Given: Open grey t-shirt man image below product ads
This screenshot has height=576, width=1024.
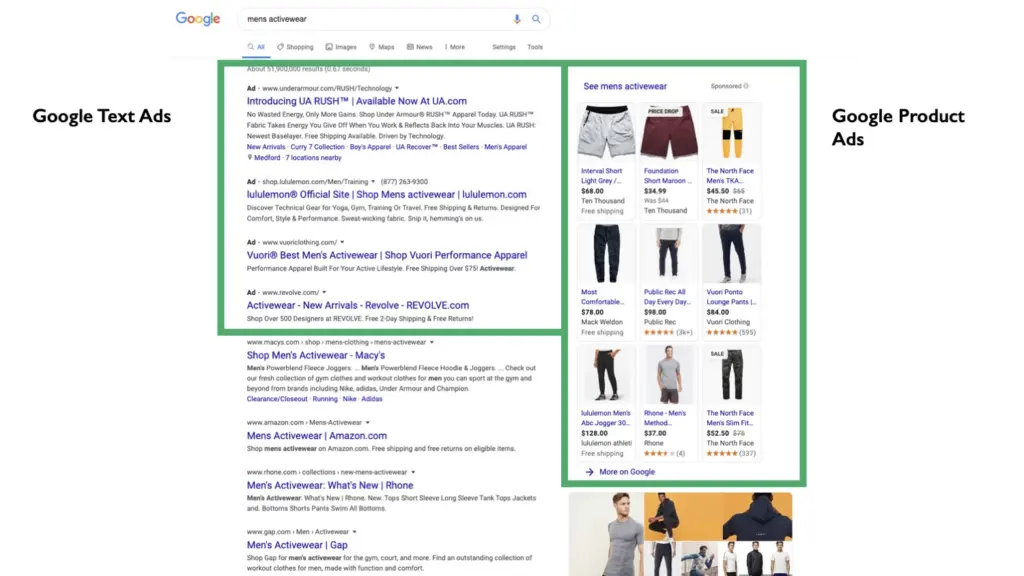Looking at the screenshot, I should coord(606,534).
